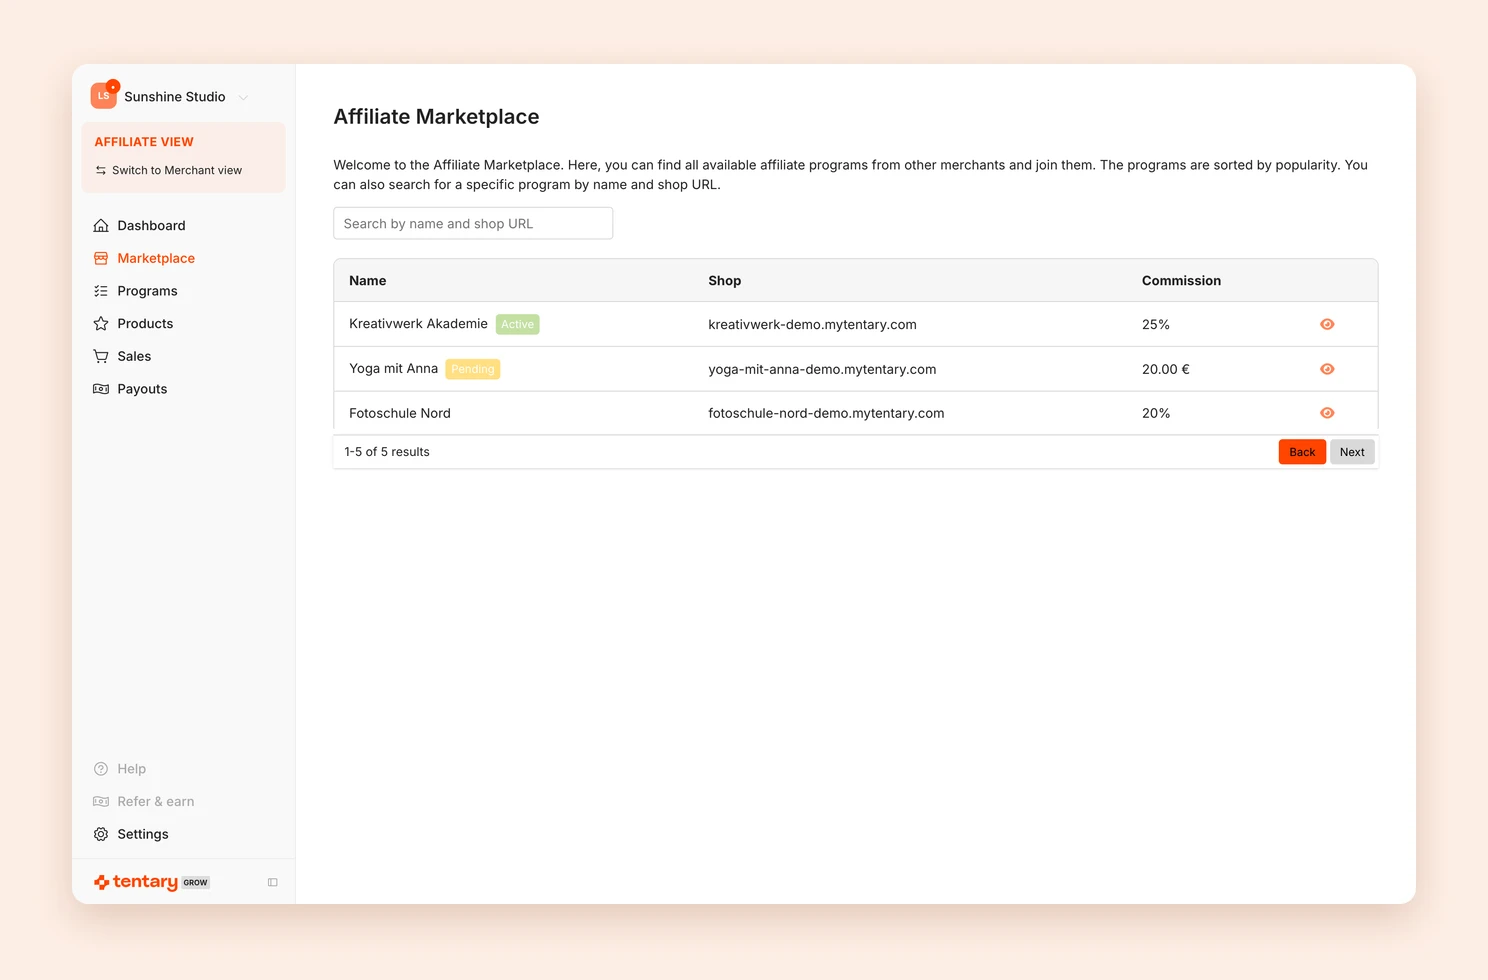Click the Pending status badge
This screenshot has height=980, width=1488.
[473, 369]
